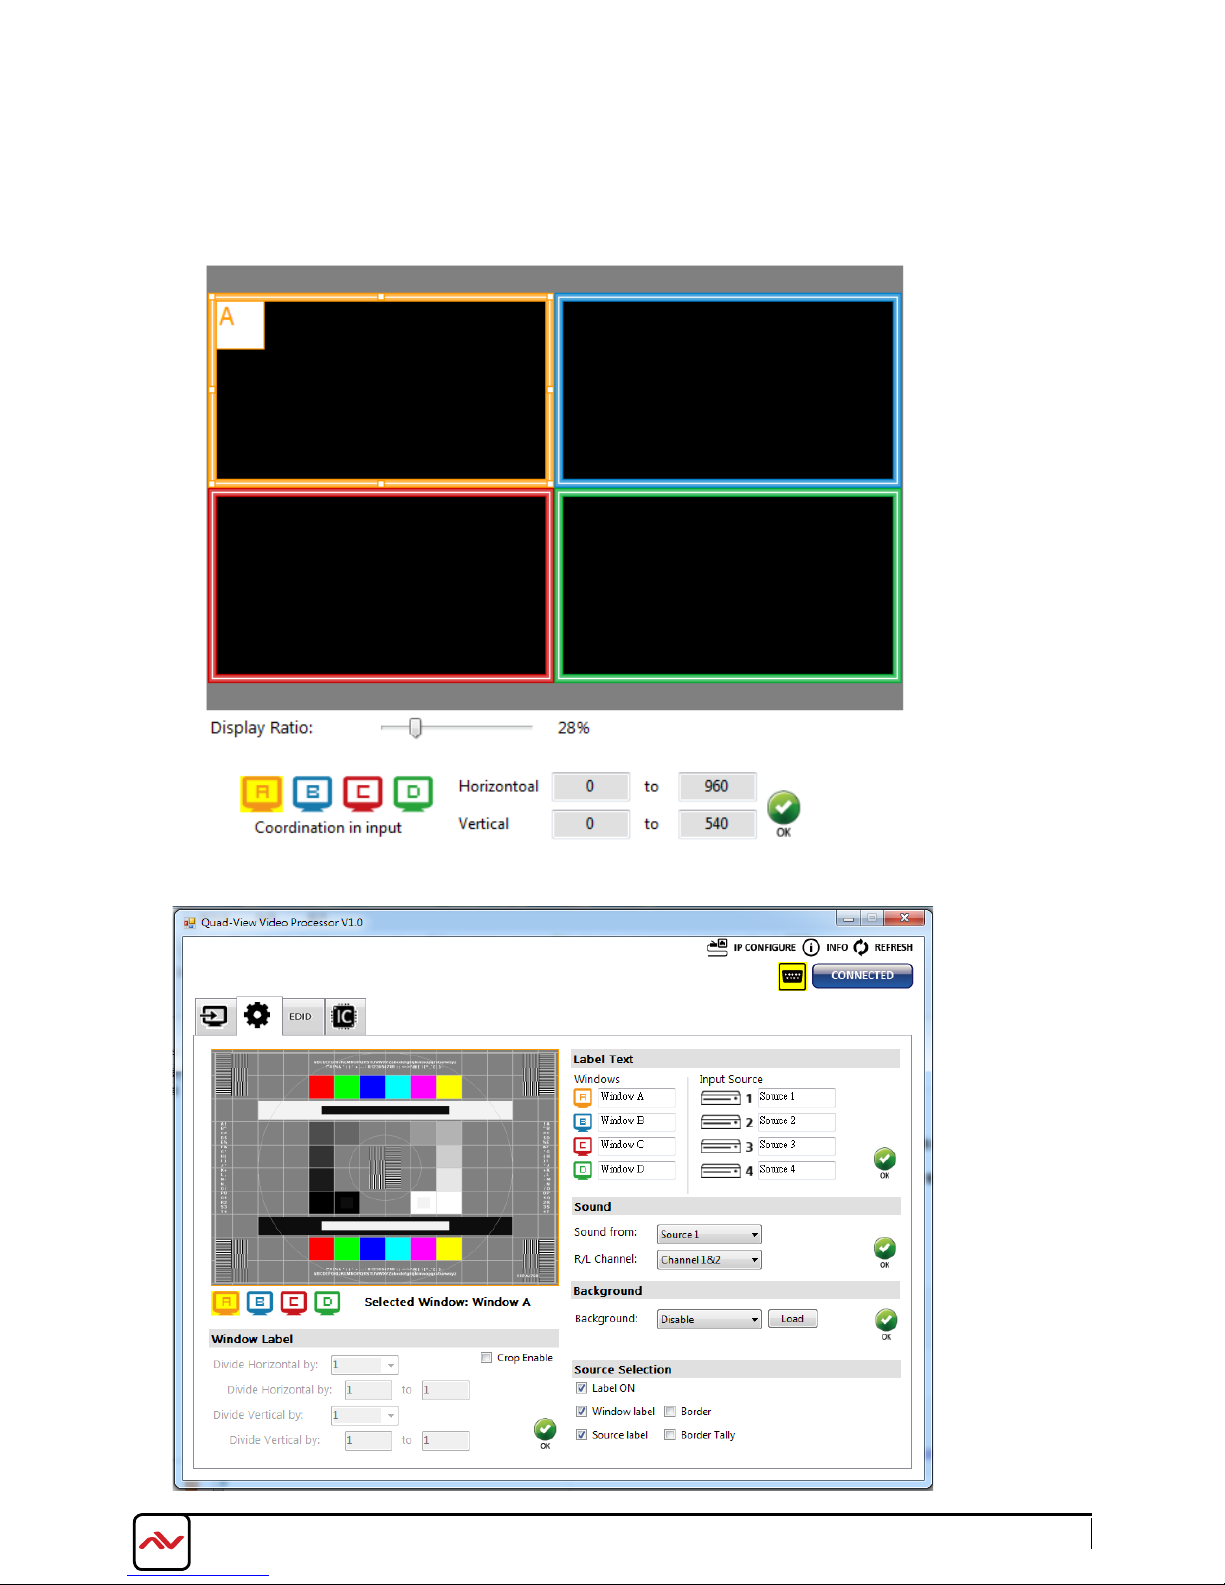Click Vertical end field showing 540

(x=716, y=824)
